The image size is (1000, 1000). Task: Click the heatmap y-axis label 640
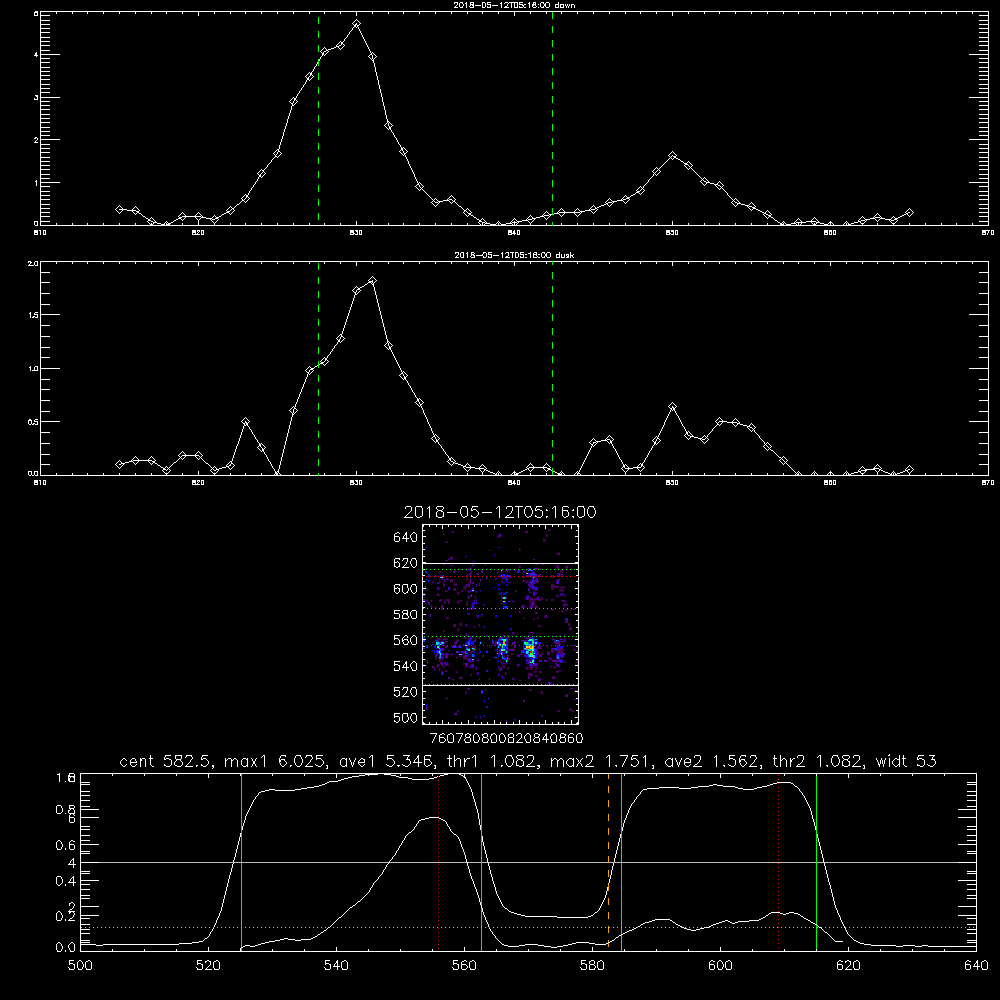[406, 537]
